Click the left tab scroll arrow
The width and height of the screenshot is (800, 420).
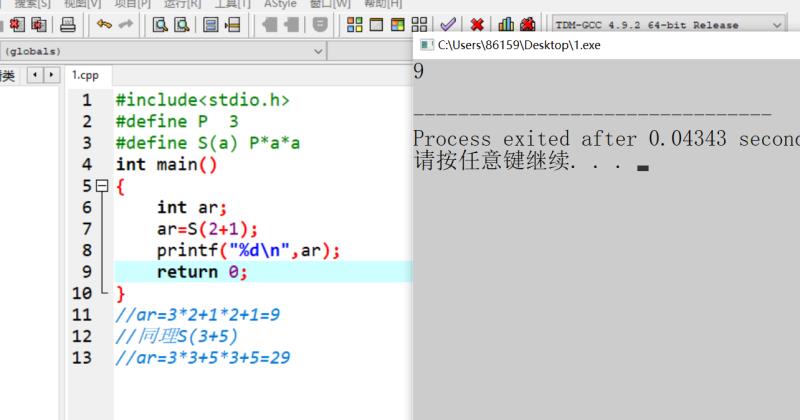[x=35, y=75]
